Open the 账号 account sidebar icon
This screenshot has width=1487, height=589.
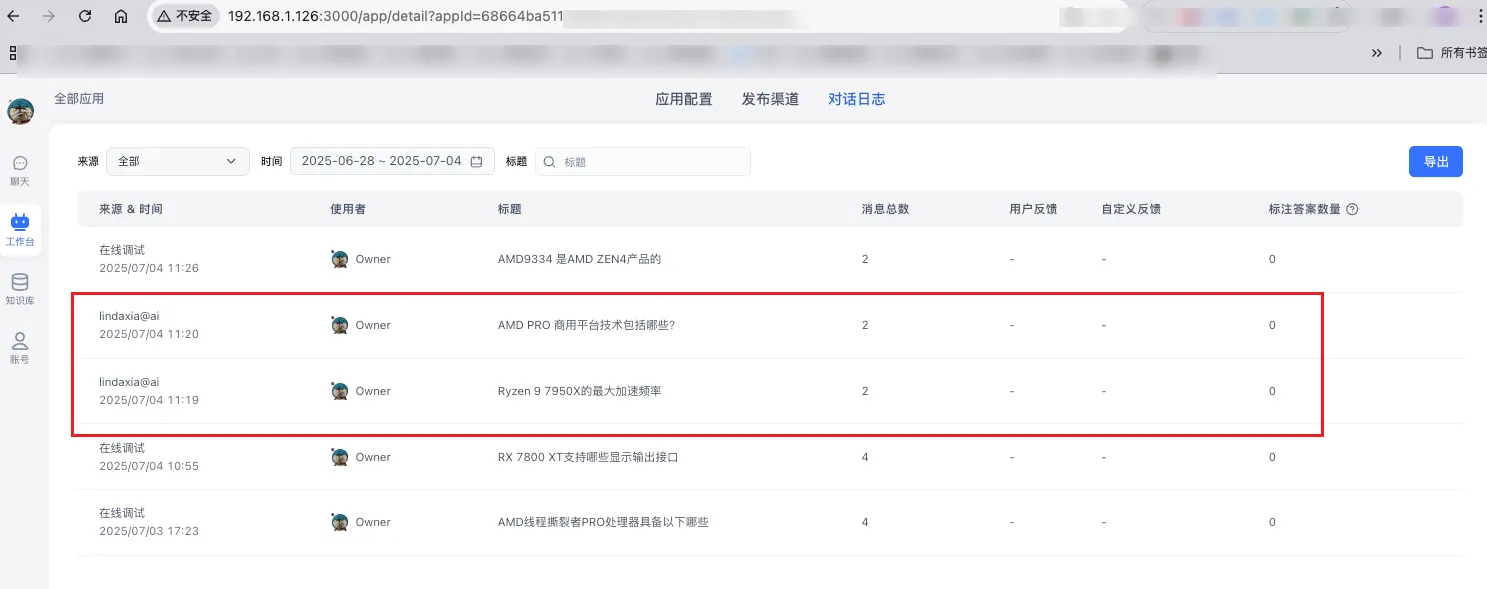tap(20, 348)
